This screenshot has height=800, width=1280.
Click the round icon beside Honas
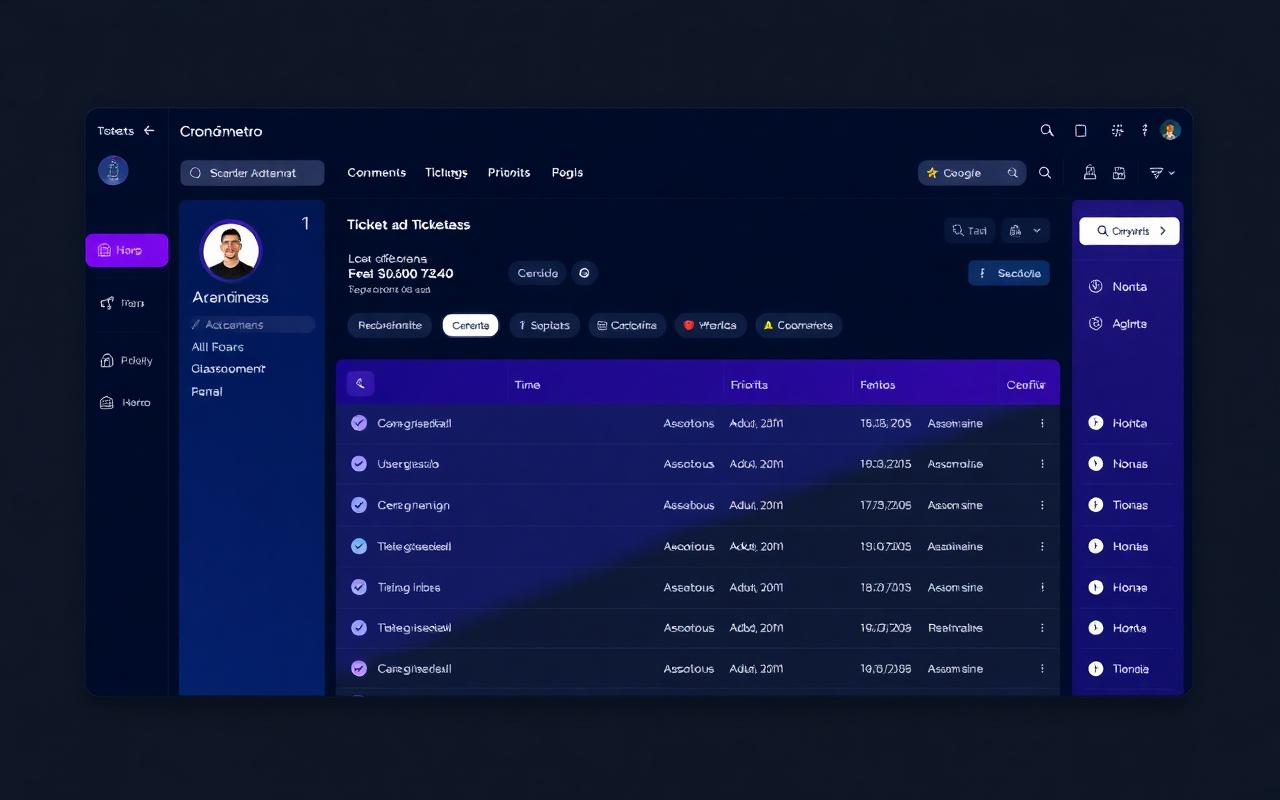click(1095, 546)
